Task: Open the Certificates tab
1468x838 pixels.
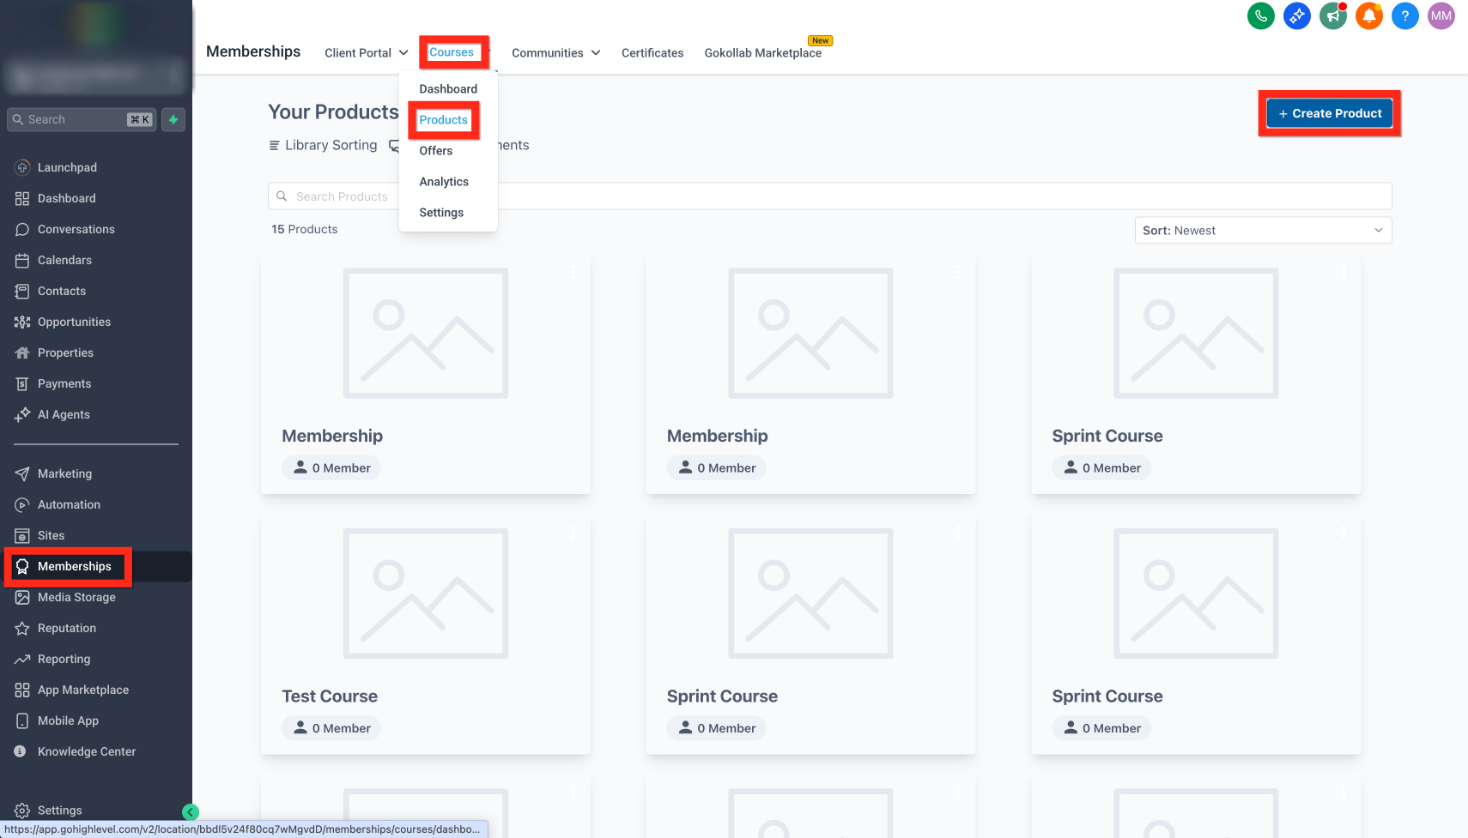Action: 652,53
